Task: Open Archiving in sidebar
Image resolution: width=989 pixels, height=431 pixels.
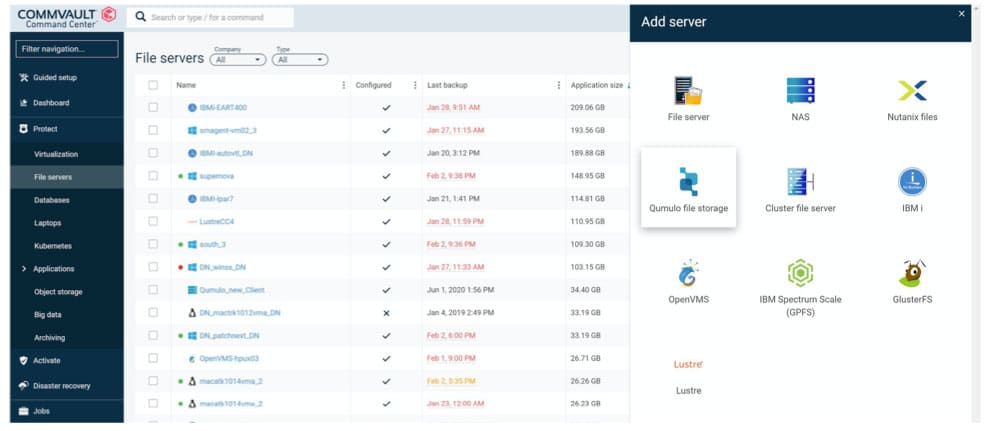Action: (x=50, y=338)
